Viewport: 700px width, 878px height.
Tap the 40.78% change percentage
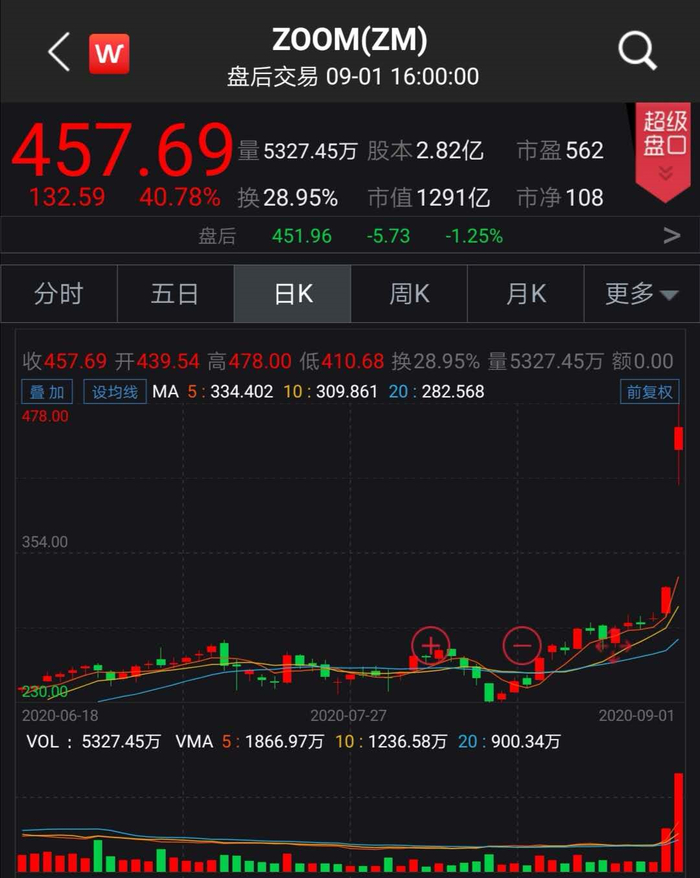pos(180,197)
